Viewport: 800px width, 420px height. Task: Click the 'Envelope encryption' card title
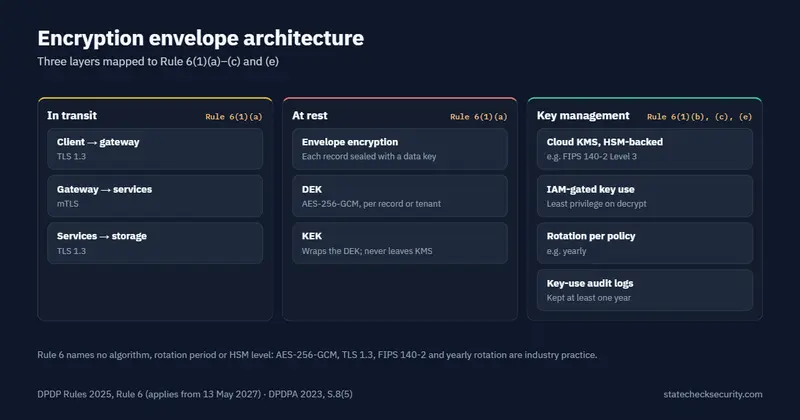tap(349, 142)
